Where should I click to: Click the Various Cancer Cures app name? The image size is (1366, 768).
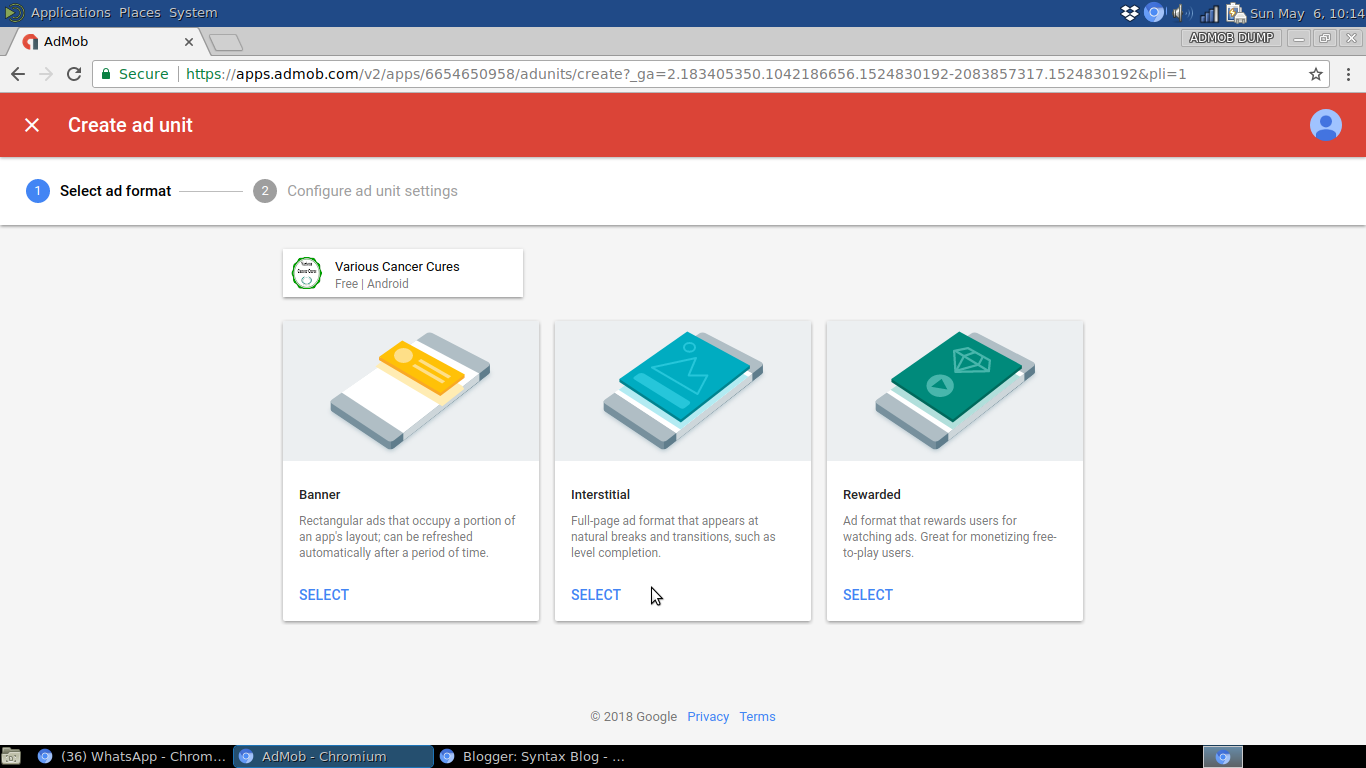click(397, 267)
